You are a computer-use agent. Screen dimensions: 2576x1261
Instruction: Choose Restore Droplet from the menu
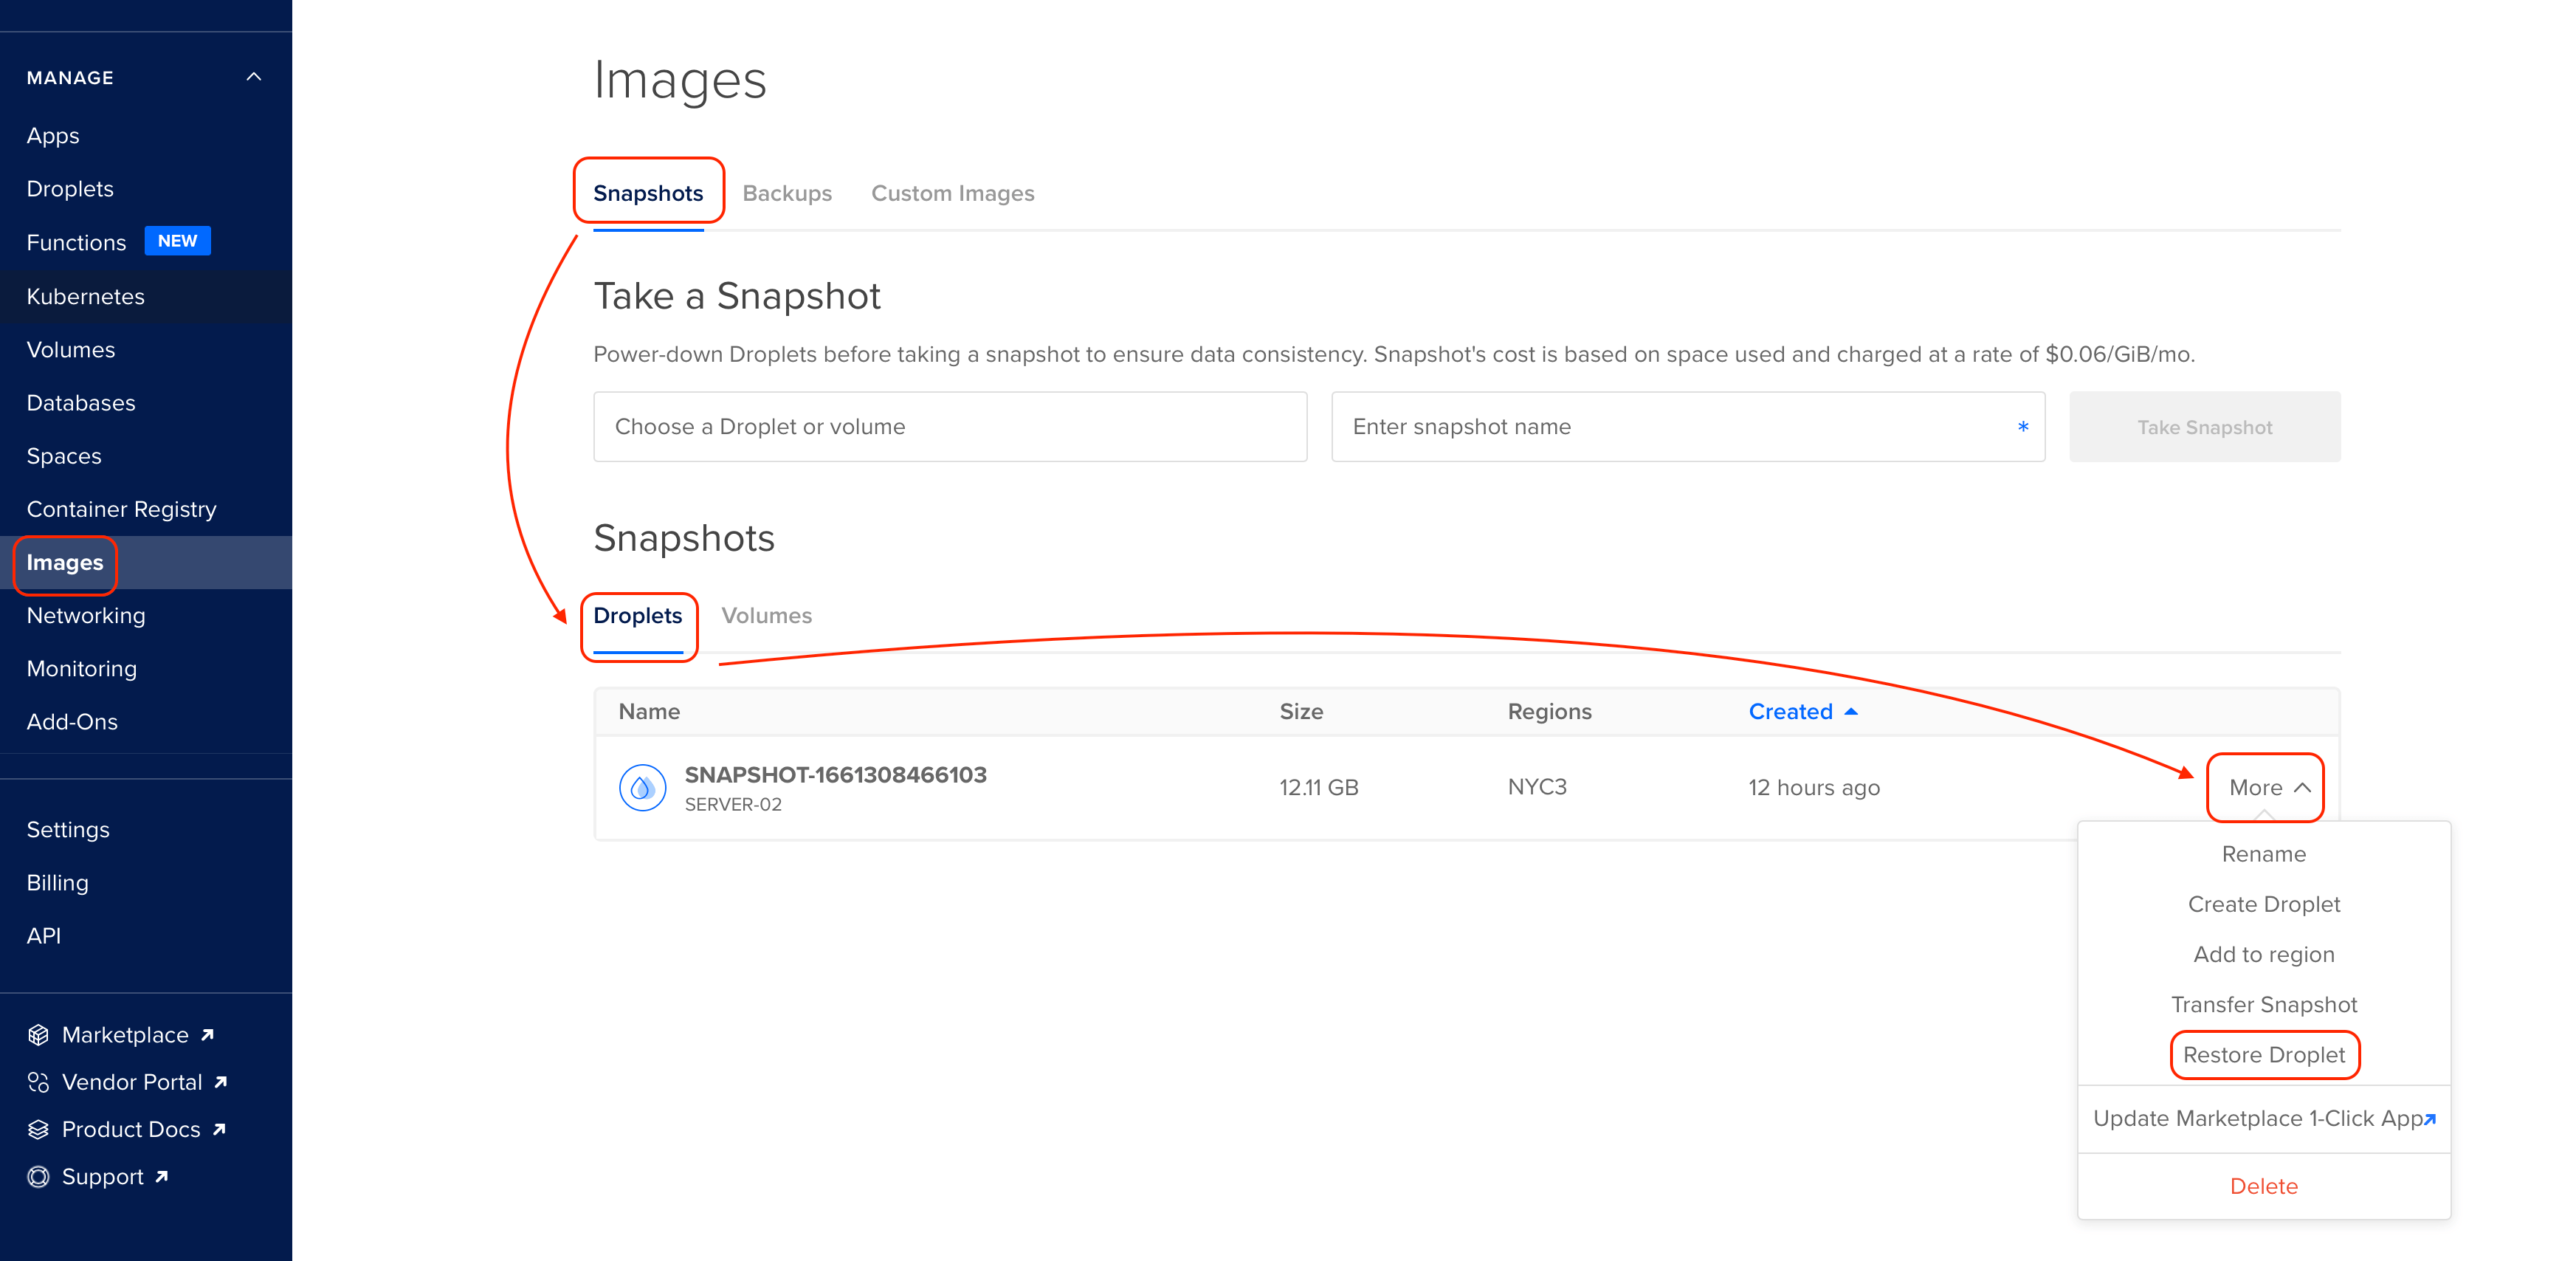click(x=2264, y=1055)
